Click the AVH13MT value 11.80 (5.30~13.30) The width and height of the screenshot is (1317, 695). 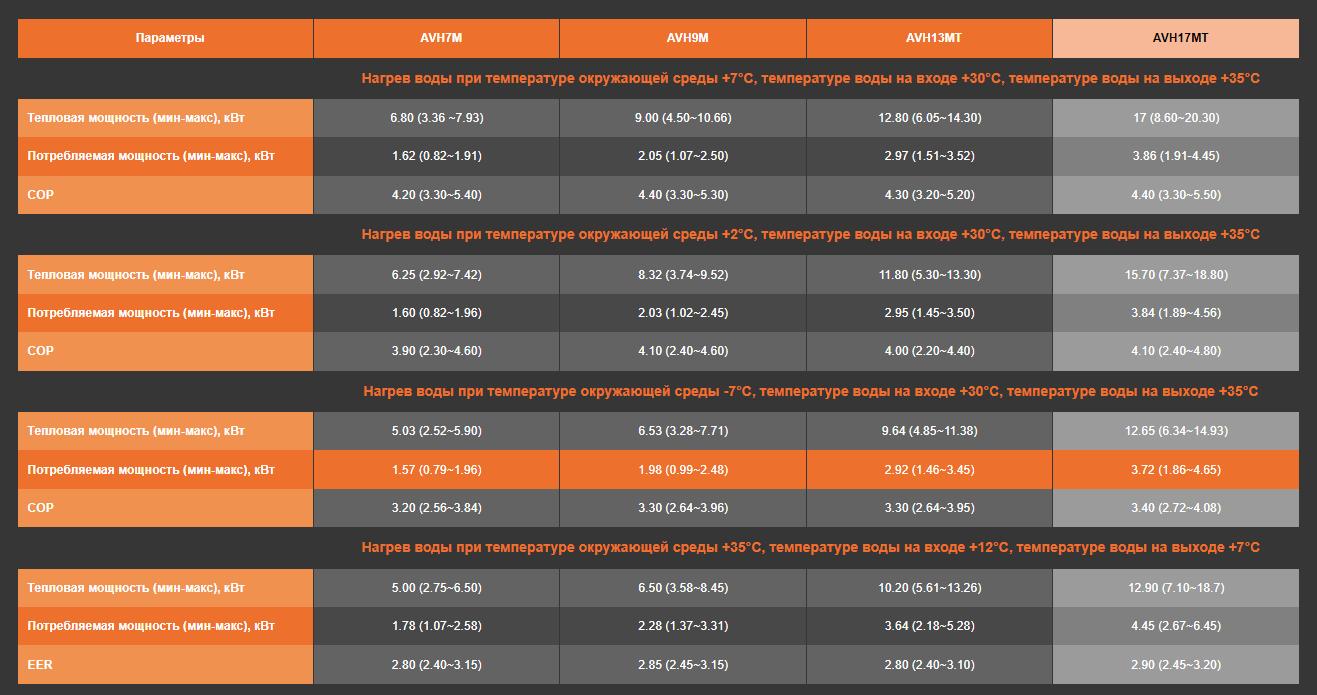pyautogui.click(x=929, y=274)
